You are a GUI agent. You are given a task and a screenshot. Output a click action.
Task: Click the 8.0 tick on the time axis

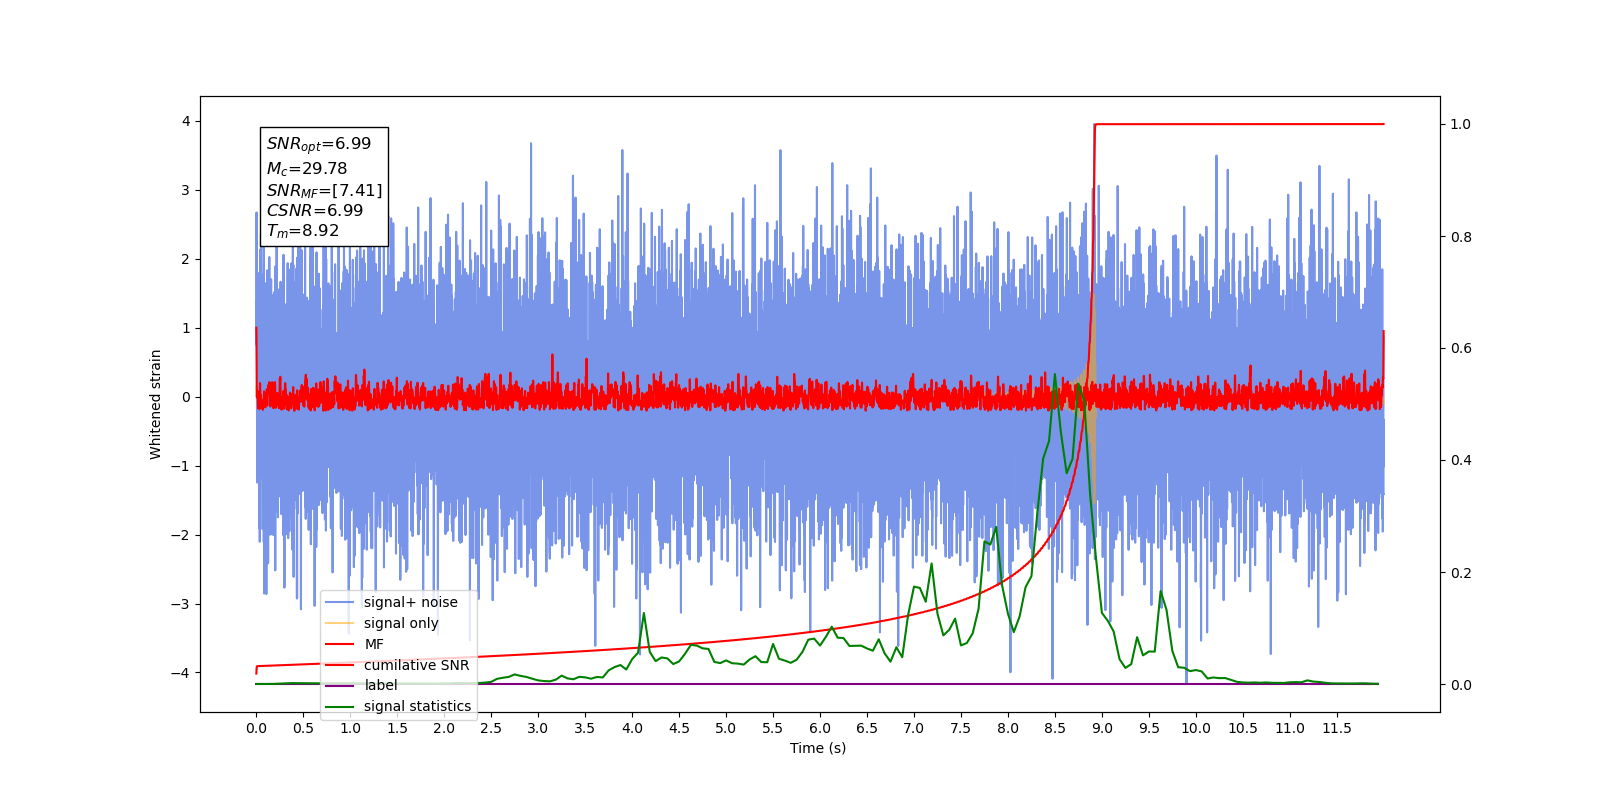click(x=1008, y=728)
